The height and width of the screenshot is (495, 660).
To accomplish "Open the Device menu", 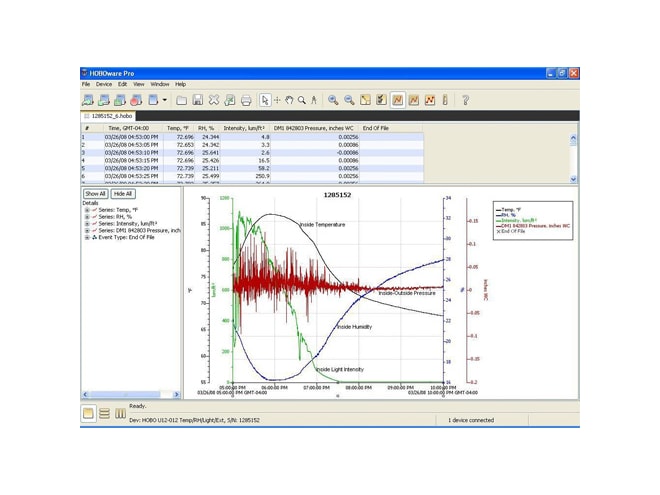I will [104, 84].
